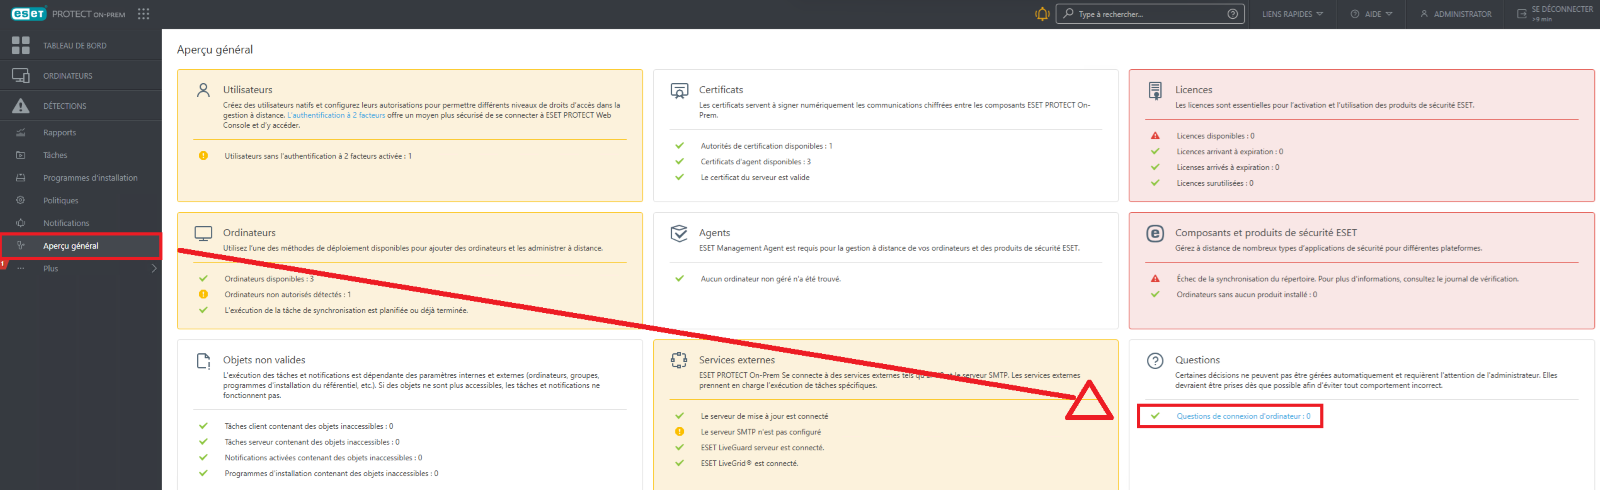Click the Utilisateurs person icon
The image size is (1600, 490).
203,90
